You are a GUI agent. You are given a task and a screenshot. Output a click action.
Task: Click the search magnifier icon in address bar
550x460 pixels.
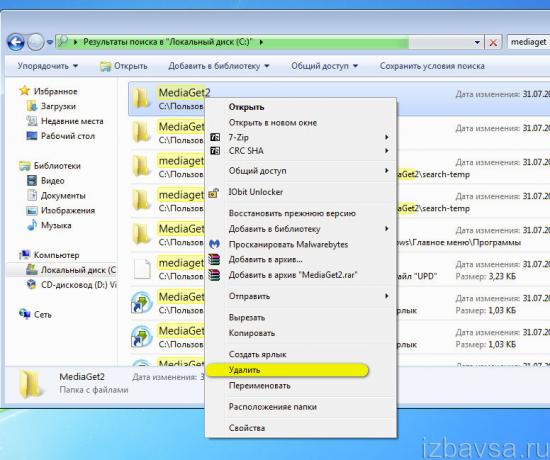[63, 42]
